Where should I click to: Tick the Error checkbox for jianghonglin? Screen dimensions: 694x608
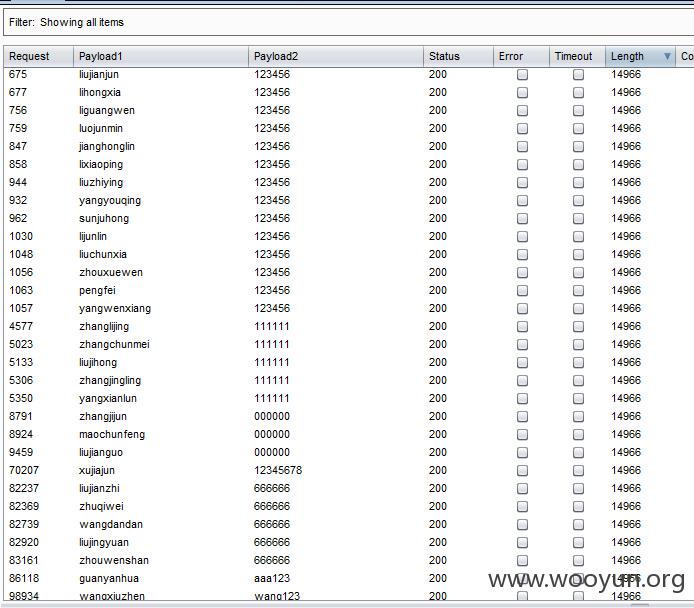point(522,146)
